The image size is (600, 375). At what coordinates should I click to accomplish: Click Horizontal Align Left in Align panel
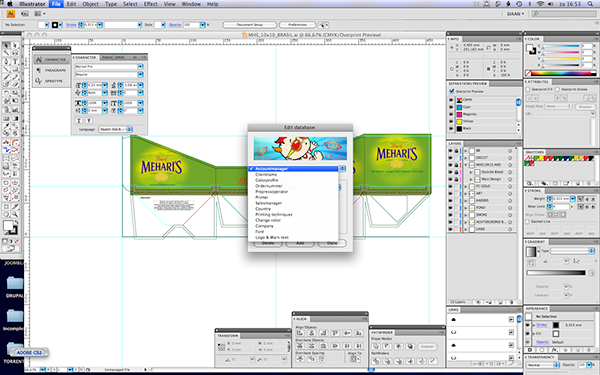300,333
